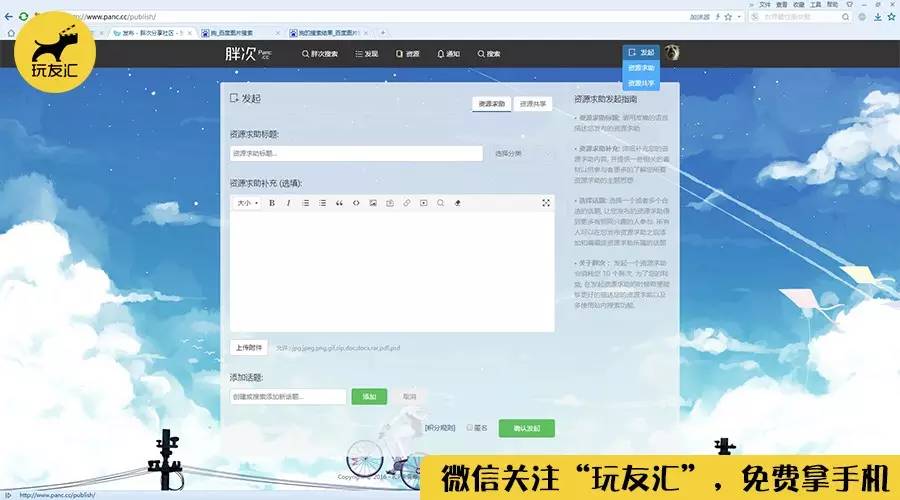Click the browser home icon
The height and width of the screenshot is (500, 900).
coord(10,33)
